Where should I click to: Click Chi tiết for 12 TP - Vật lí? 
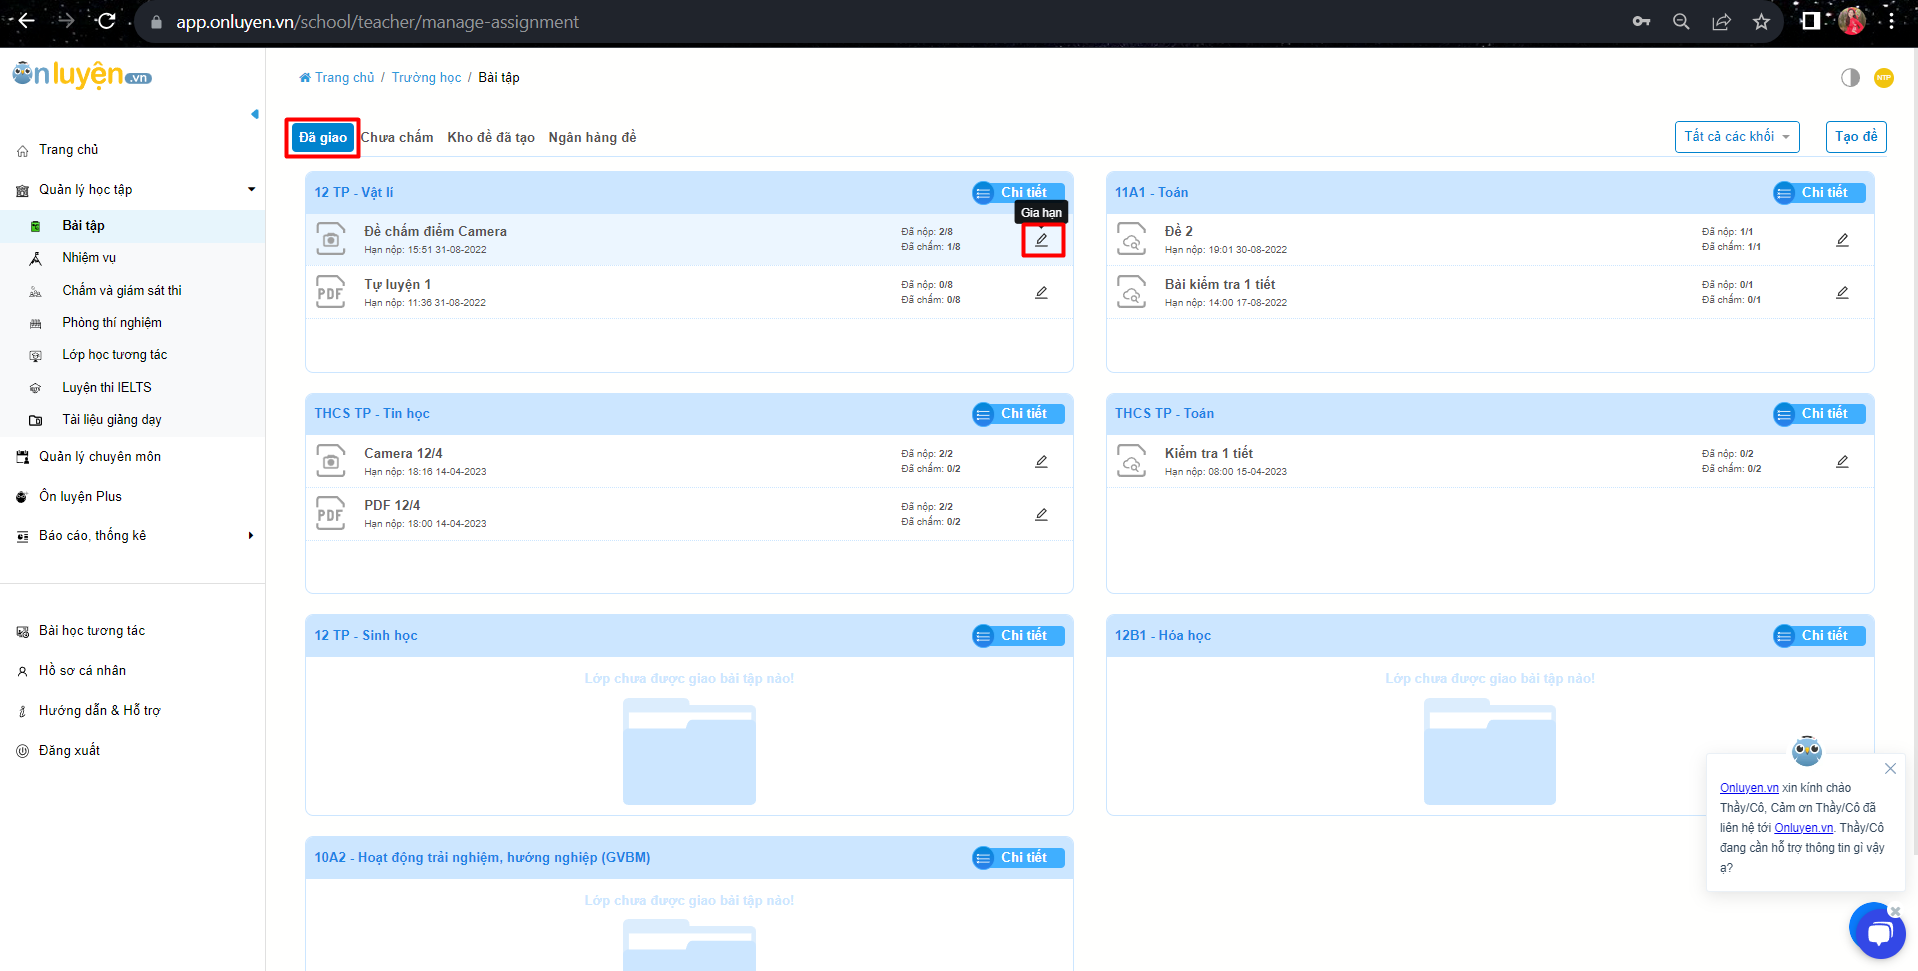[x=1018, y=193]
